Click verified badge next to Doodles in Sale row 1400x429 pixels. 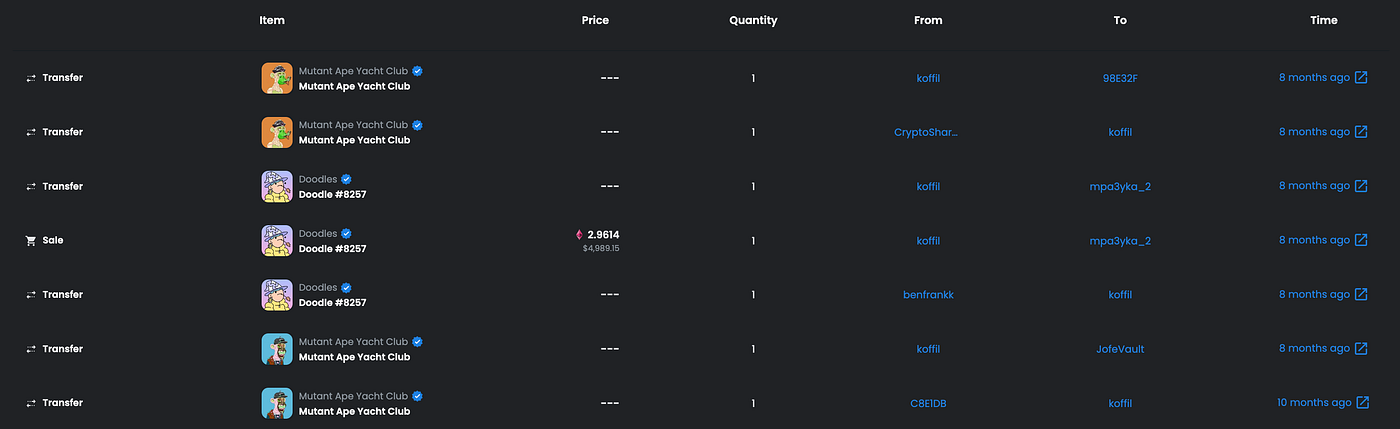coord(346,233)
